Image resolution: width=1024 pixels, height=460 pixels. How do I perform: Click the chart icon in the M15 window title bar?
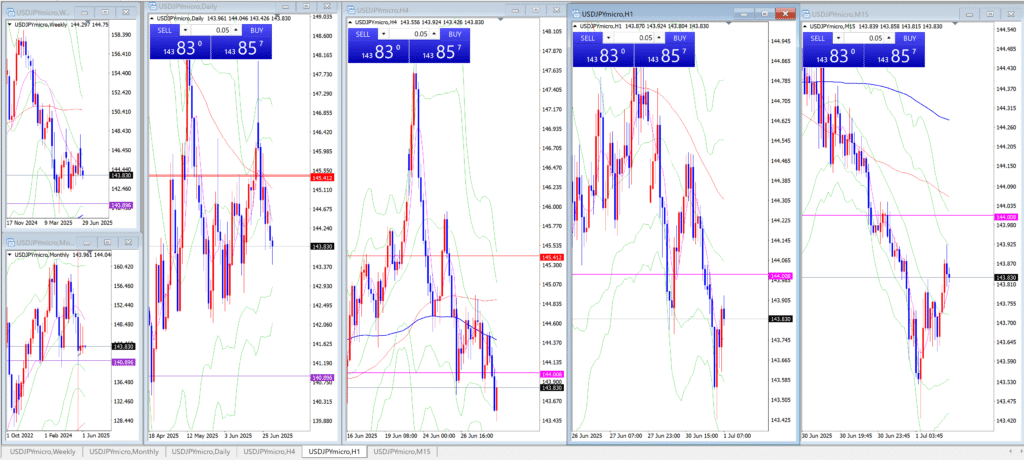(808, 13)
